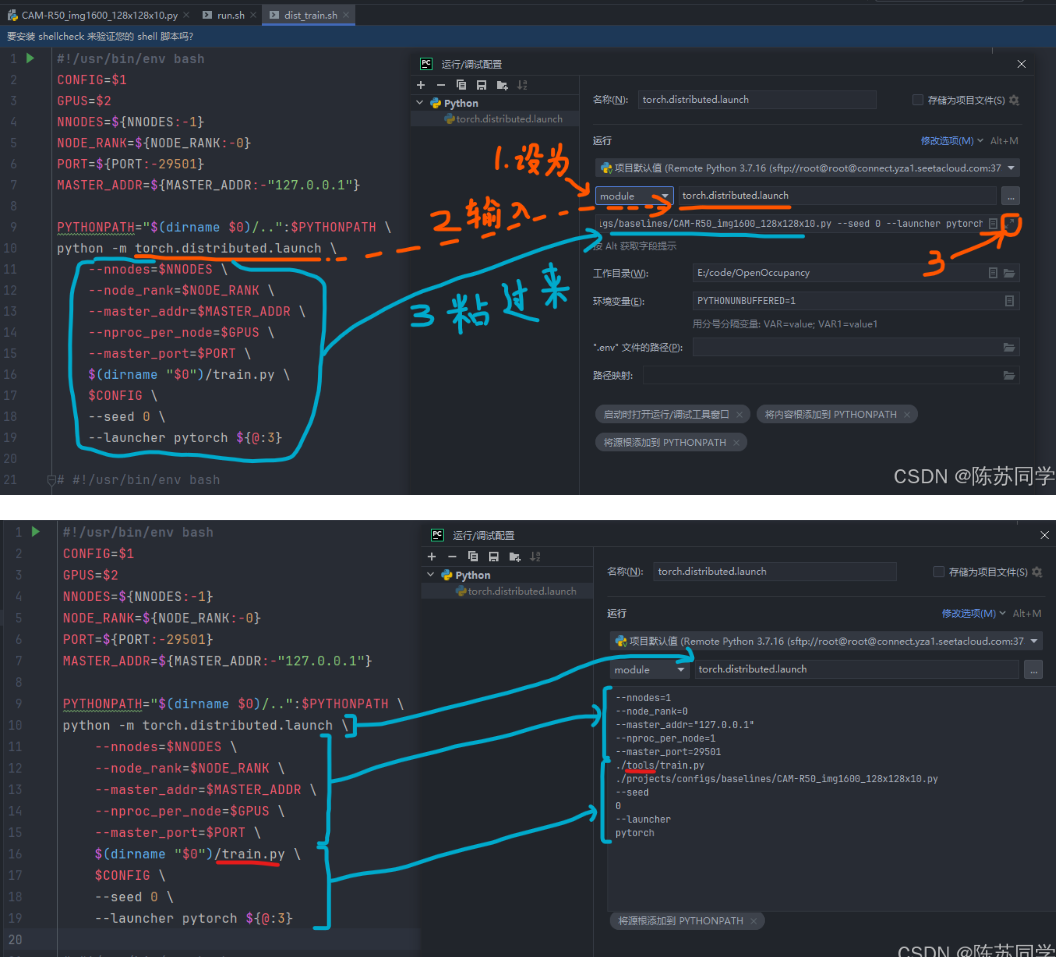Viewport: 1056px width, 957px height.
Task: Open gear beside 存储为项目文件 in lower dialog
Action: (x=1036, y=572)
